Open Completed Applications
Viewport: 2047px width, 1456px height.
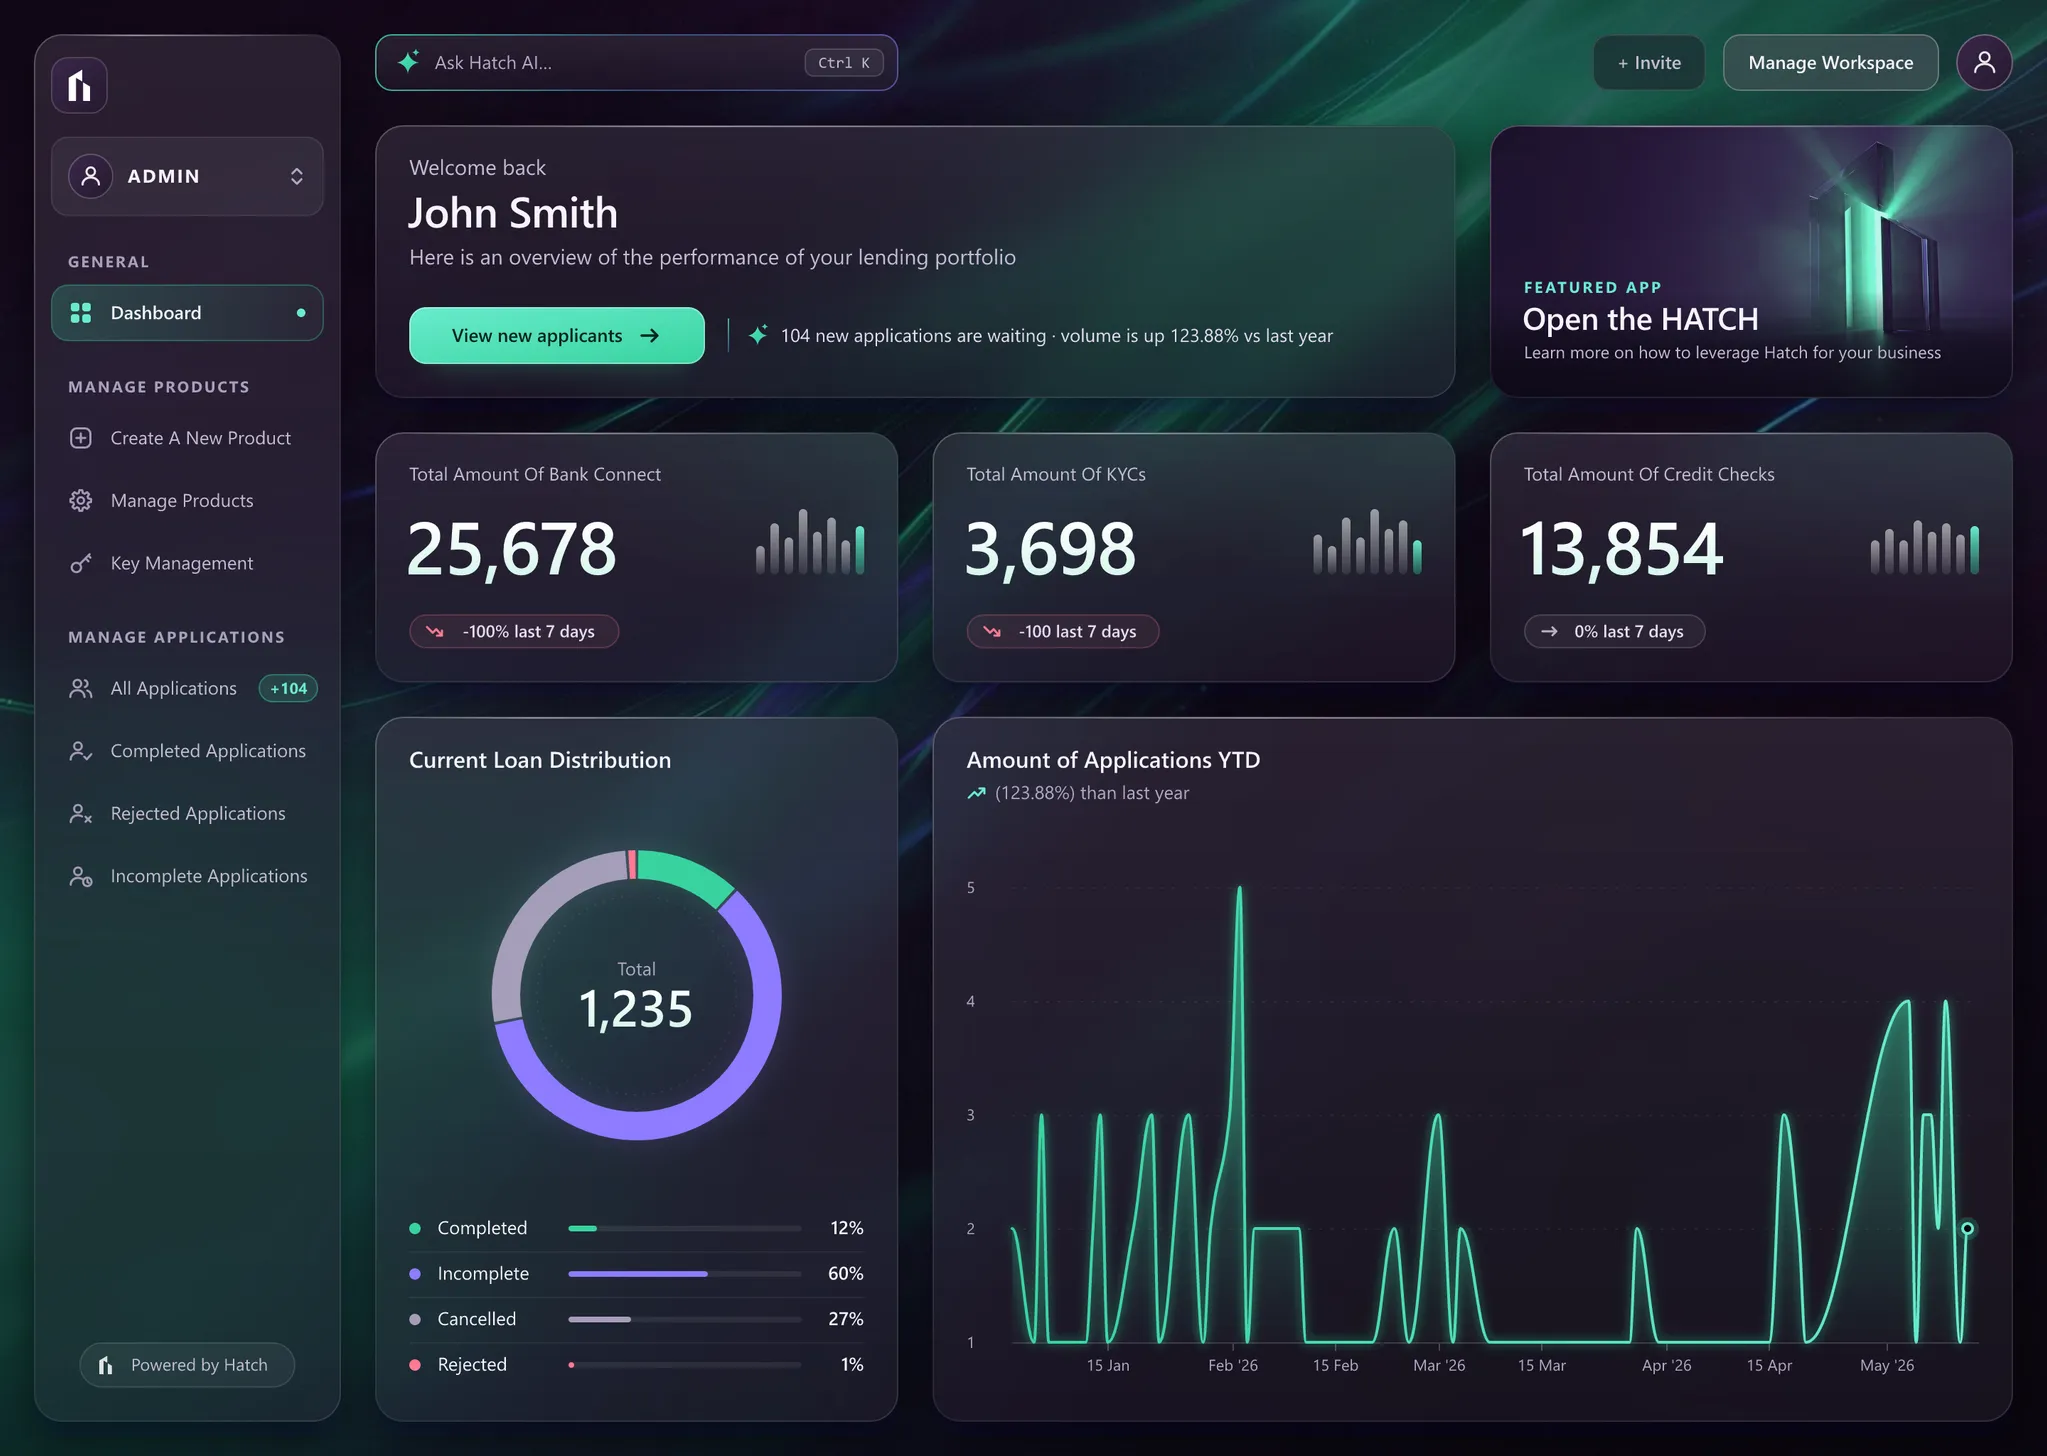187,751
